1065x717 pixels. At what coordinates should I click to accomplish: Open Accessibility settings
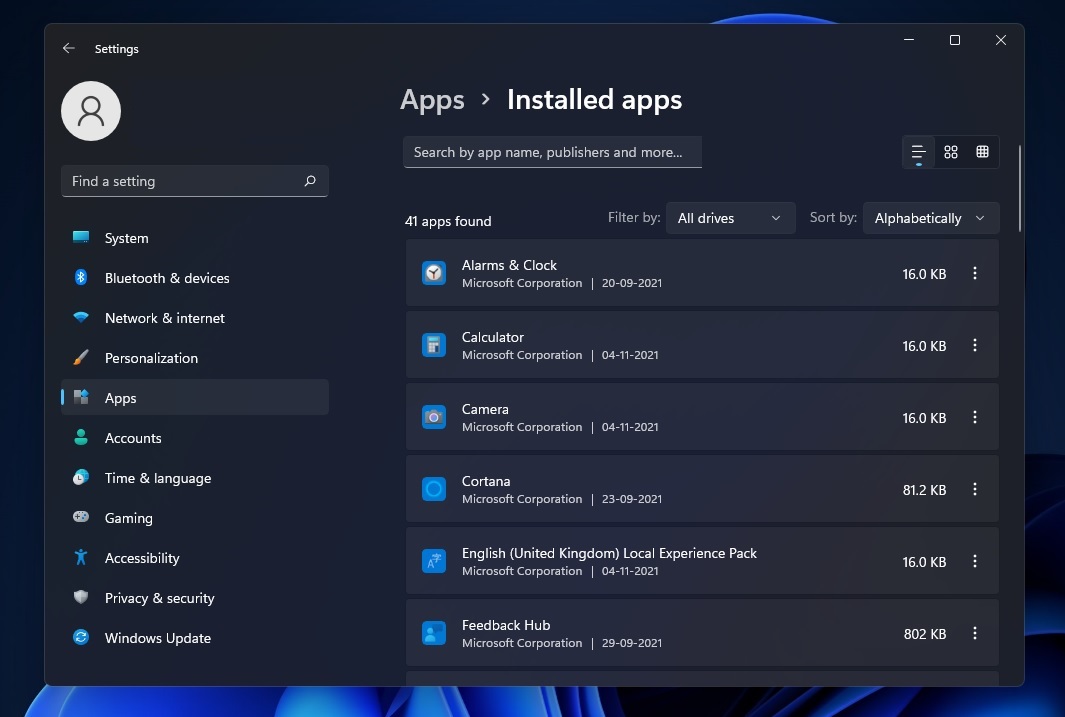coord(80,558)
